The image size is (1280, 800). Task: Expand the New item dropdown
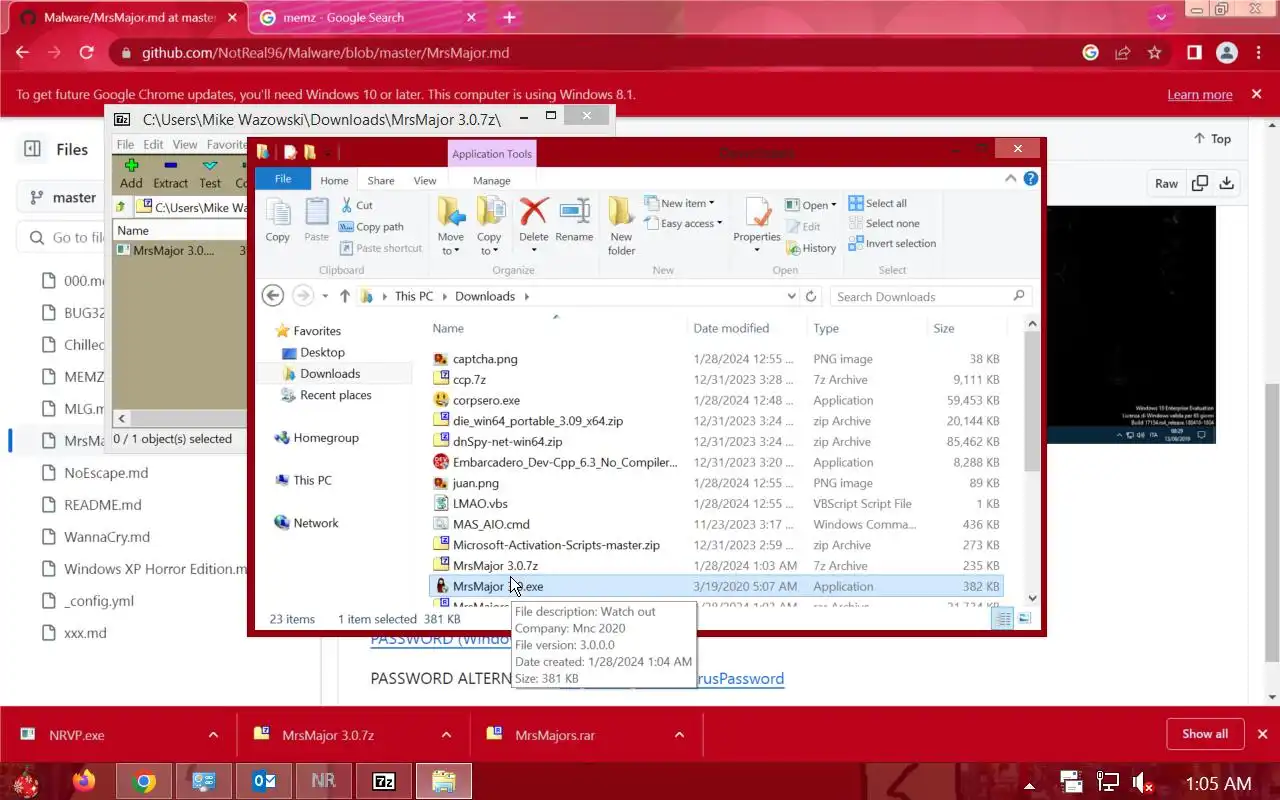pyautogui.click(x=679, y=203)
